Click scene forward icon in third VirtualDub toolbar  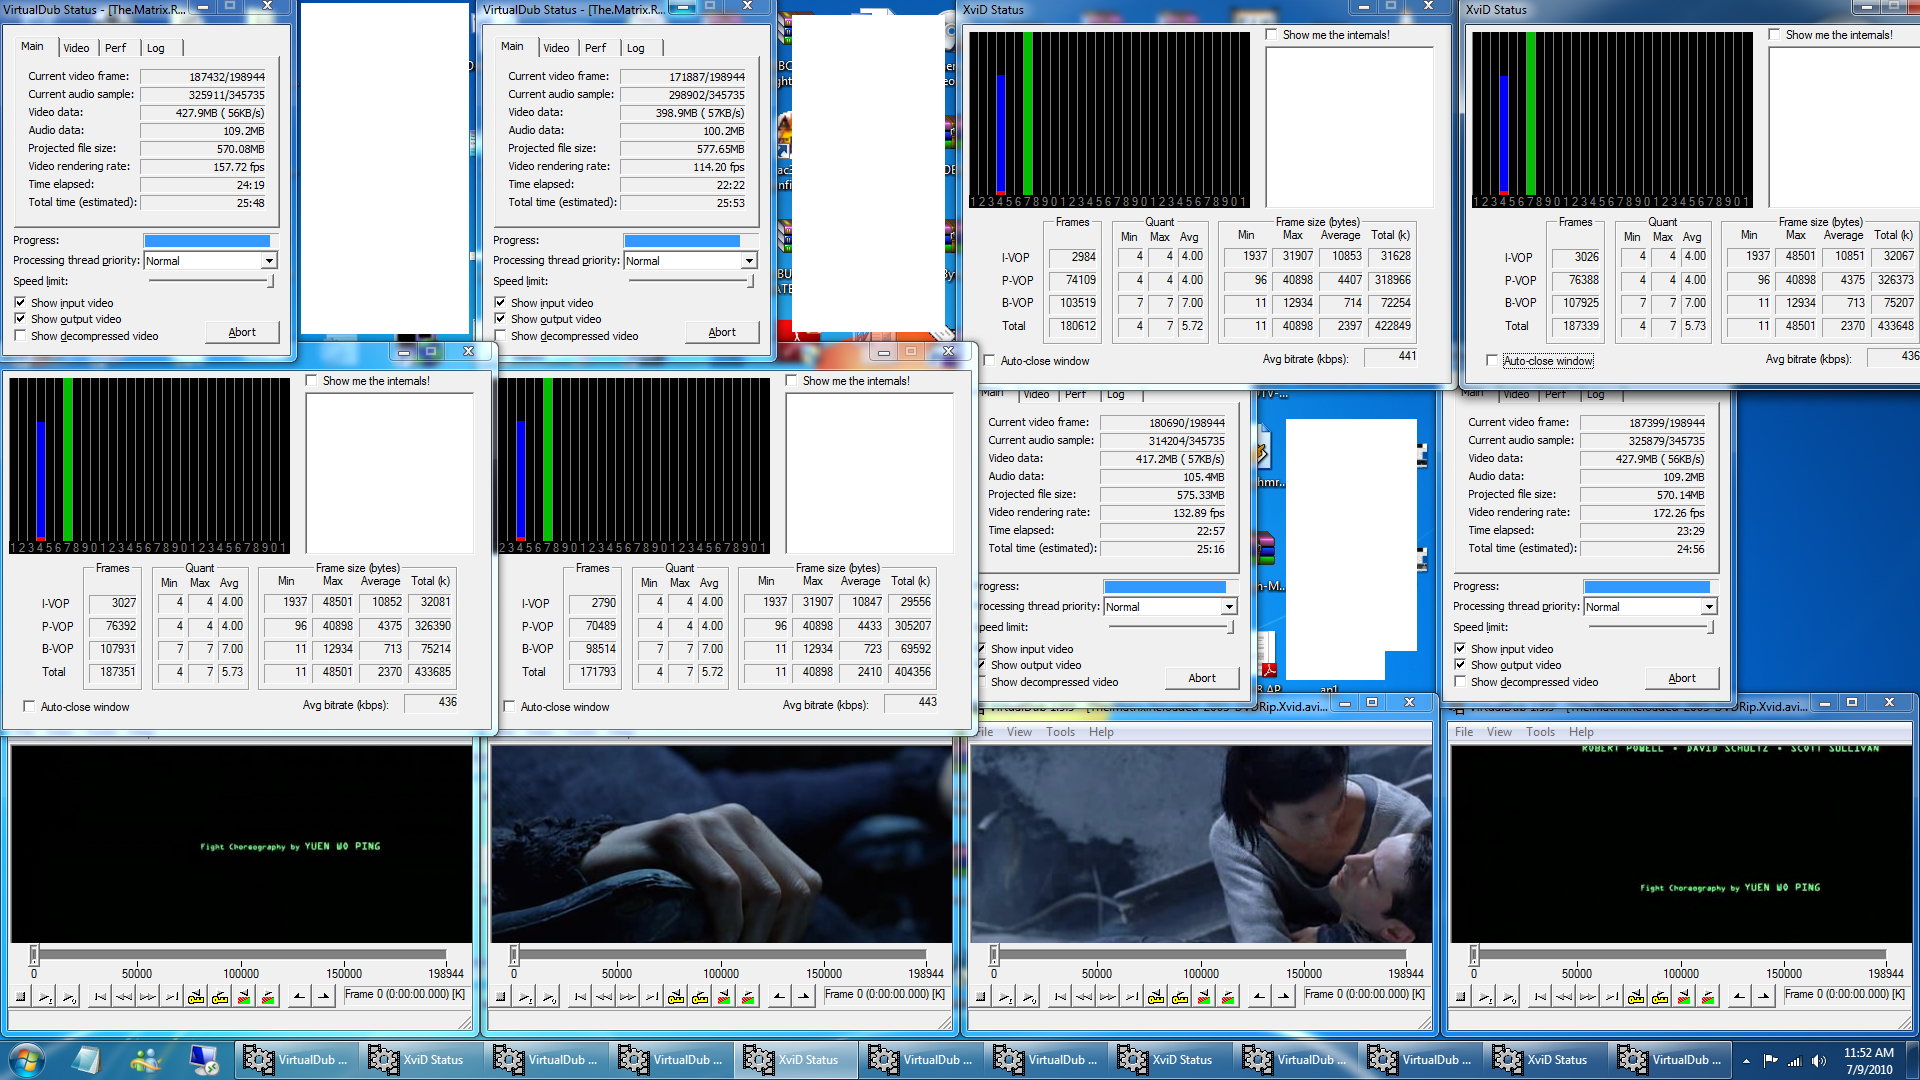click(x=1228, y=996)
